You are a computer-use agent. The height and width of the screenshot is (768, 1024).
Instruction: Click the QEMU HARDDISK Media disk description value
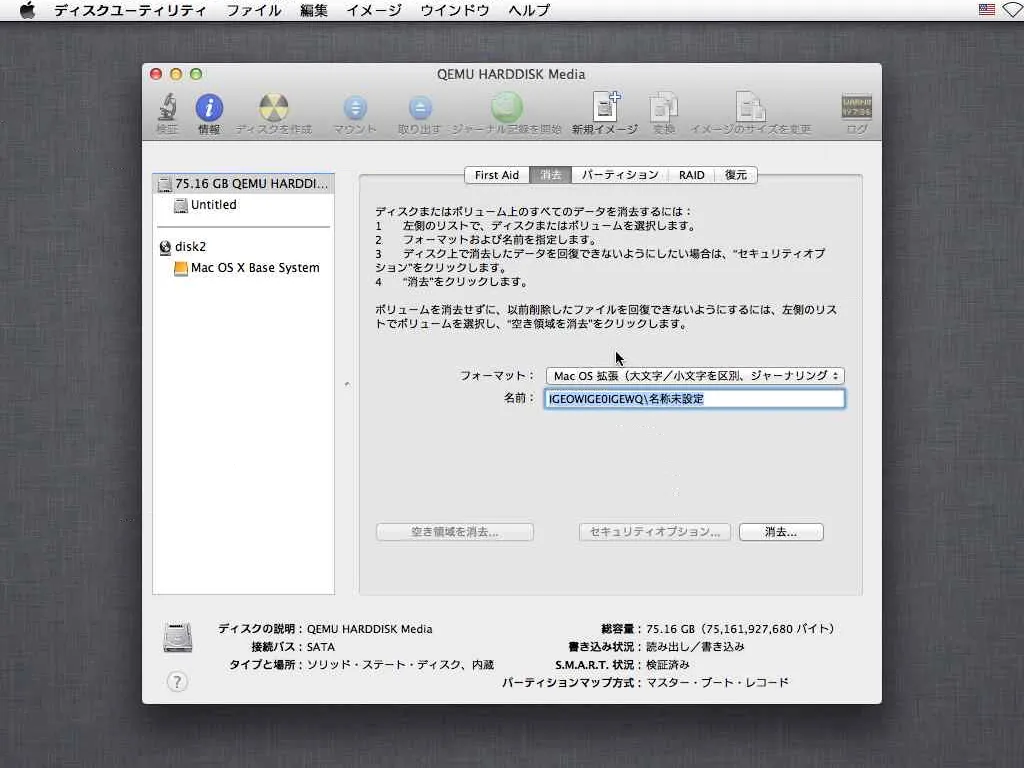coord(370,629)
